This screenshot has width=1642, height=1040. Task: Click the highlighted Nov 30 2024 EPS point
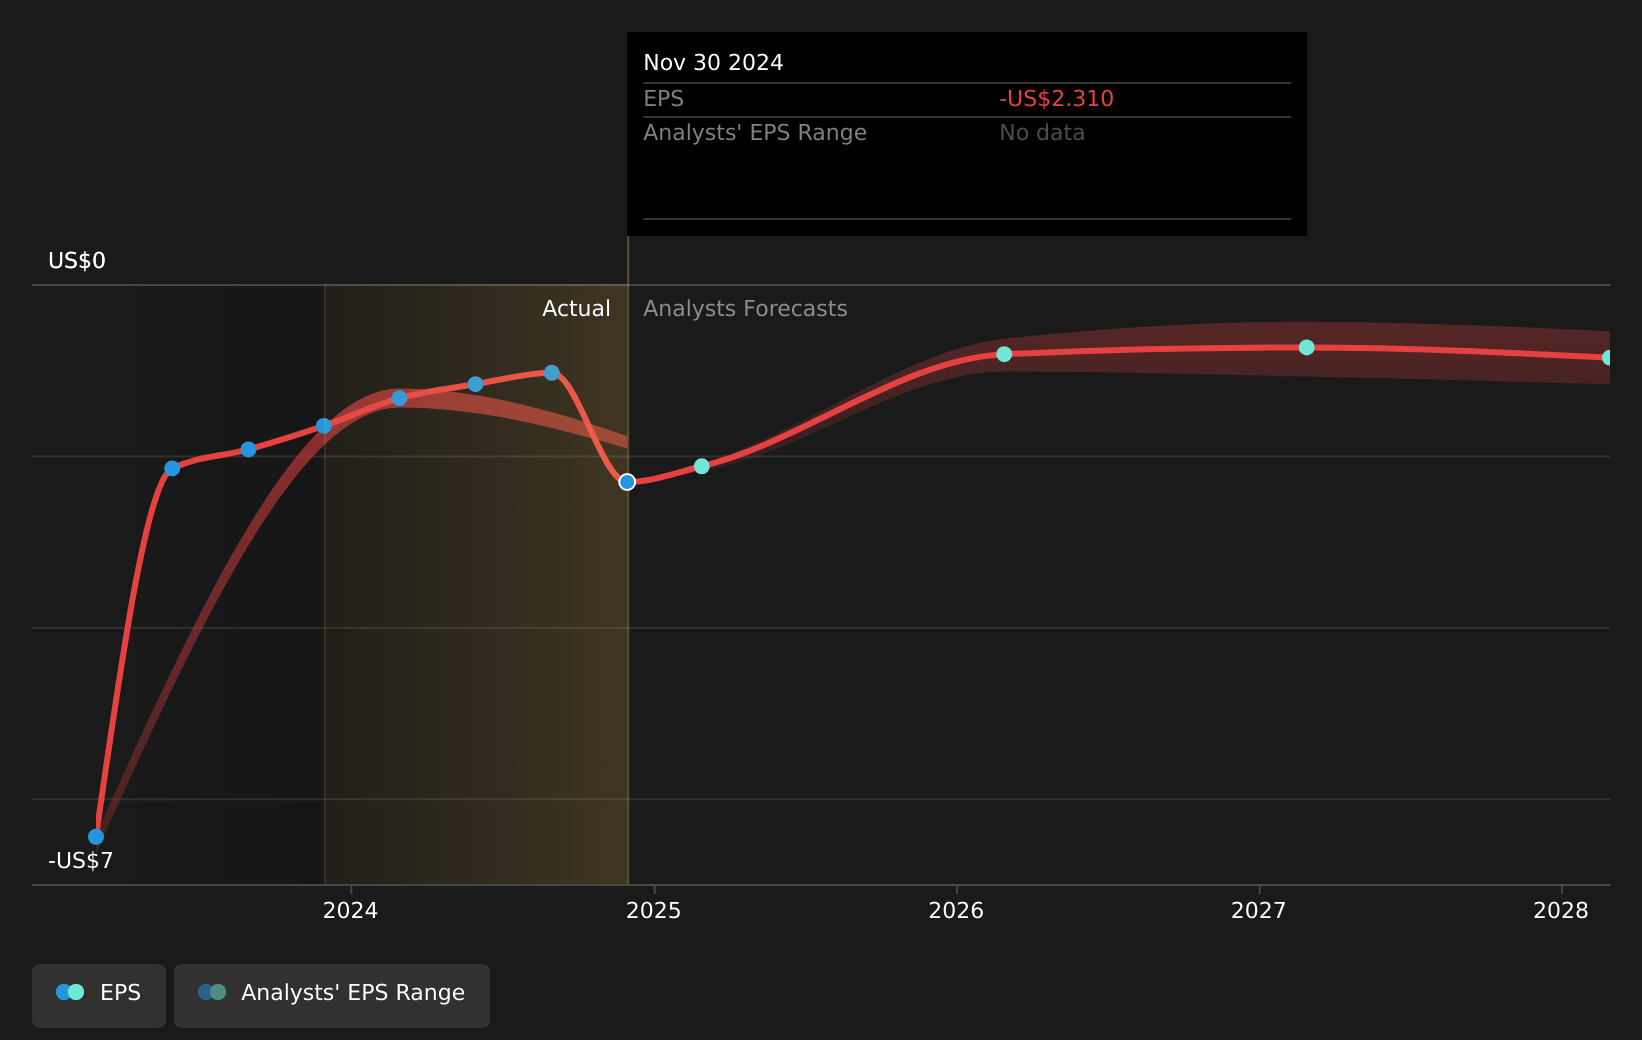click(627, 482)
